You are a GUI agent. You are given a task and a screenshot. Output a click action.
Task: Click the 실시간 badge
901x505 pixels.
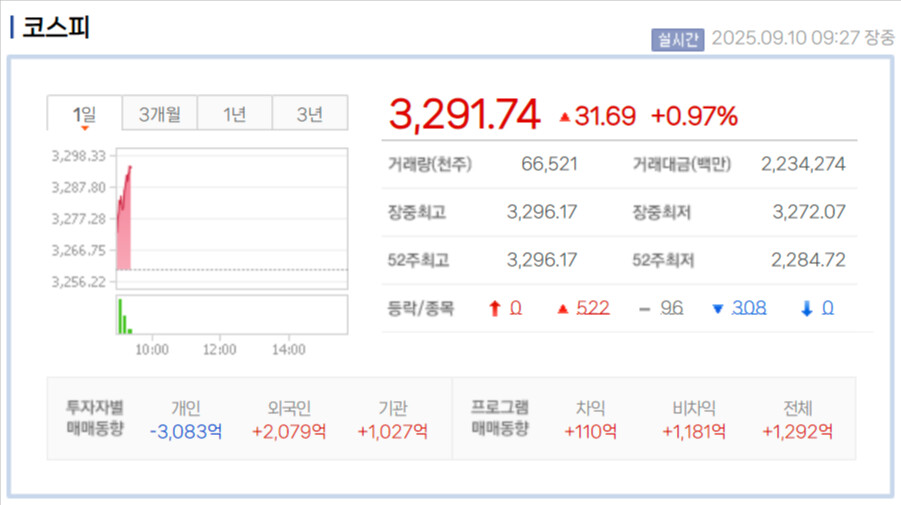click(677, 40)
